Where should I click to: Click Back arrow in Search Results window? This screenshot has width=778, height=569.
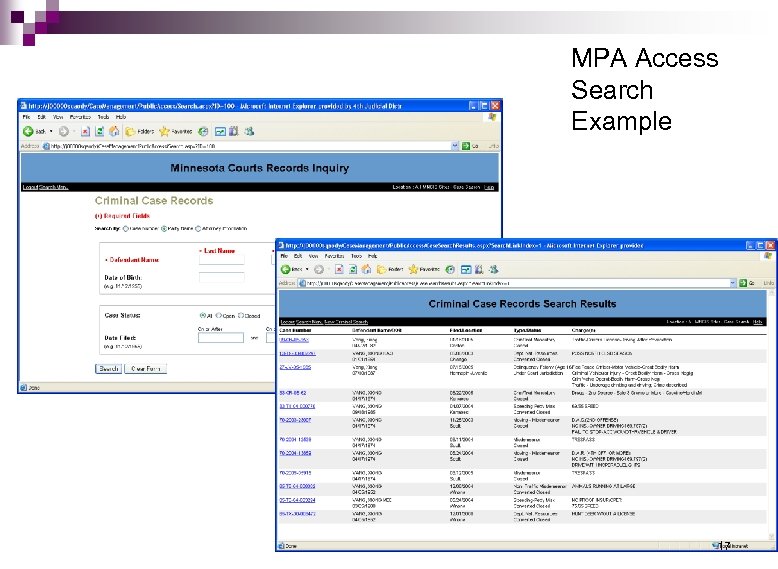click(286, 269)
